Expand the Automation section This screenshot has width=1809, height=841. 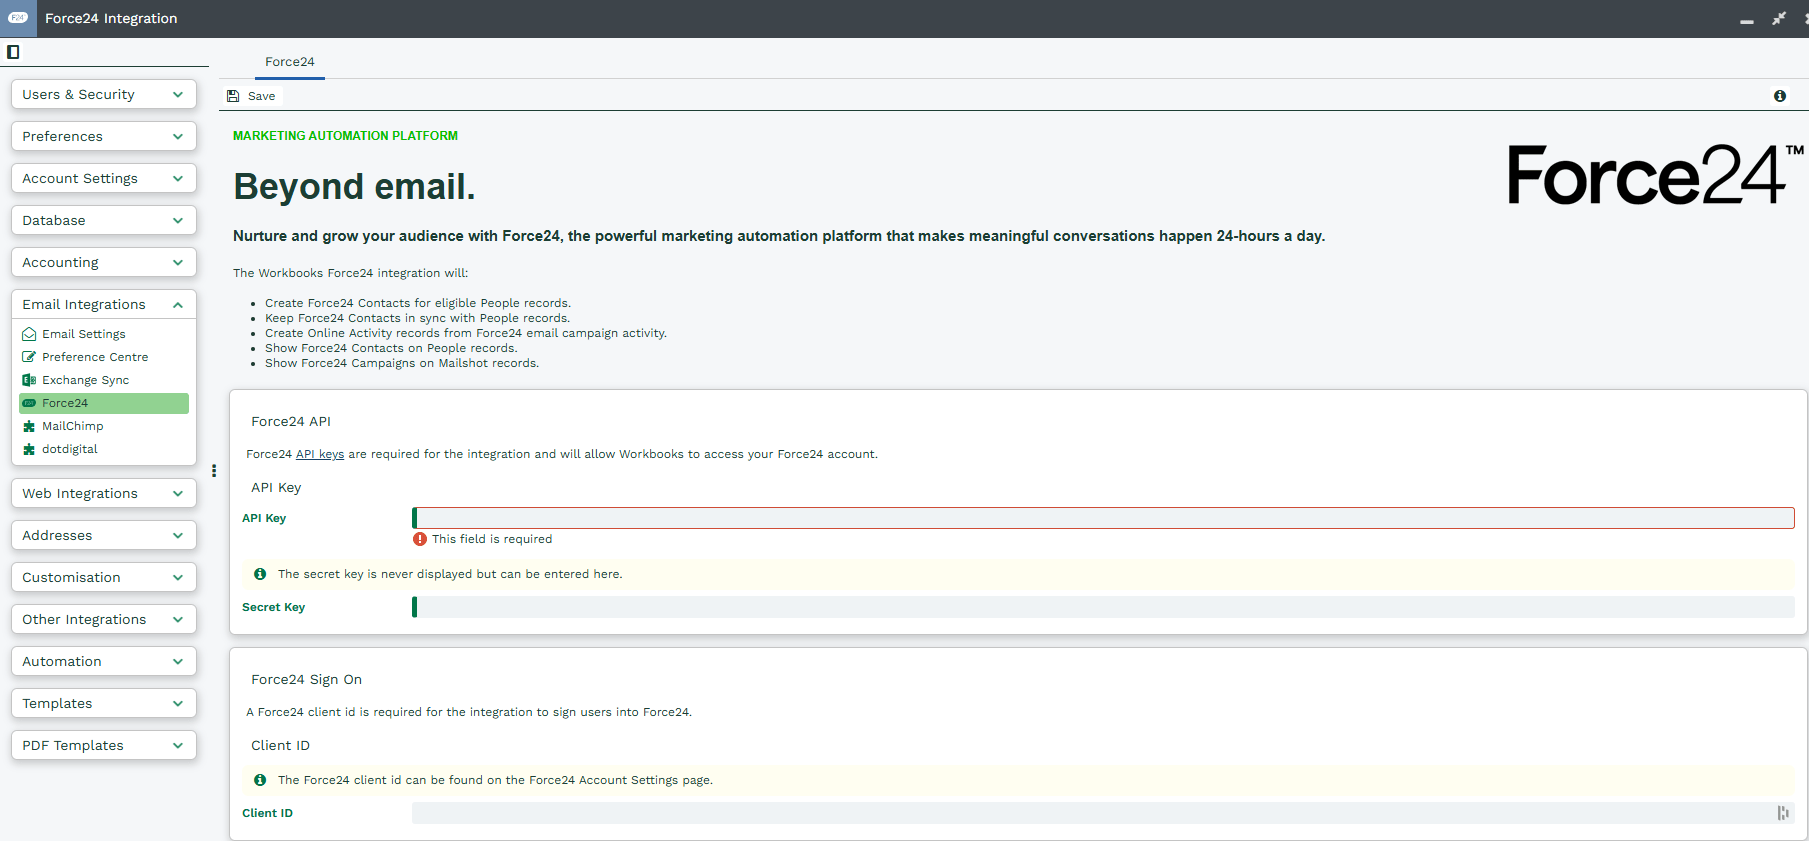click(x=104, y=661)
